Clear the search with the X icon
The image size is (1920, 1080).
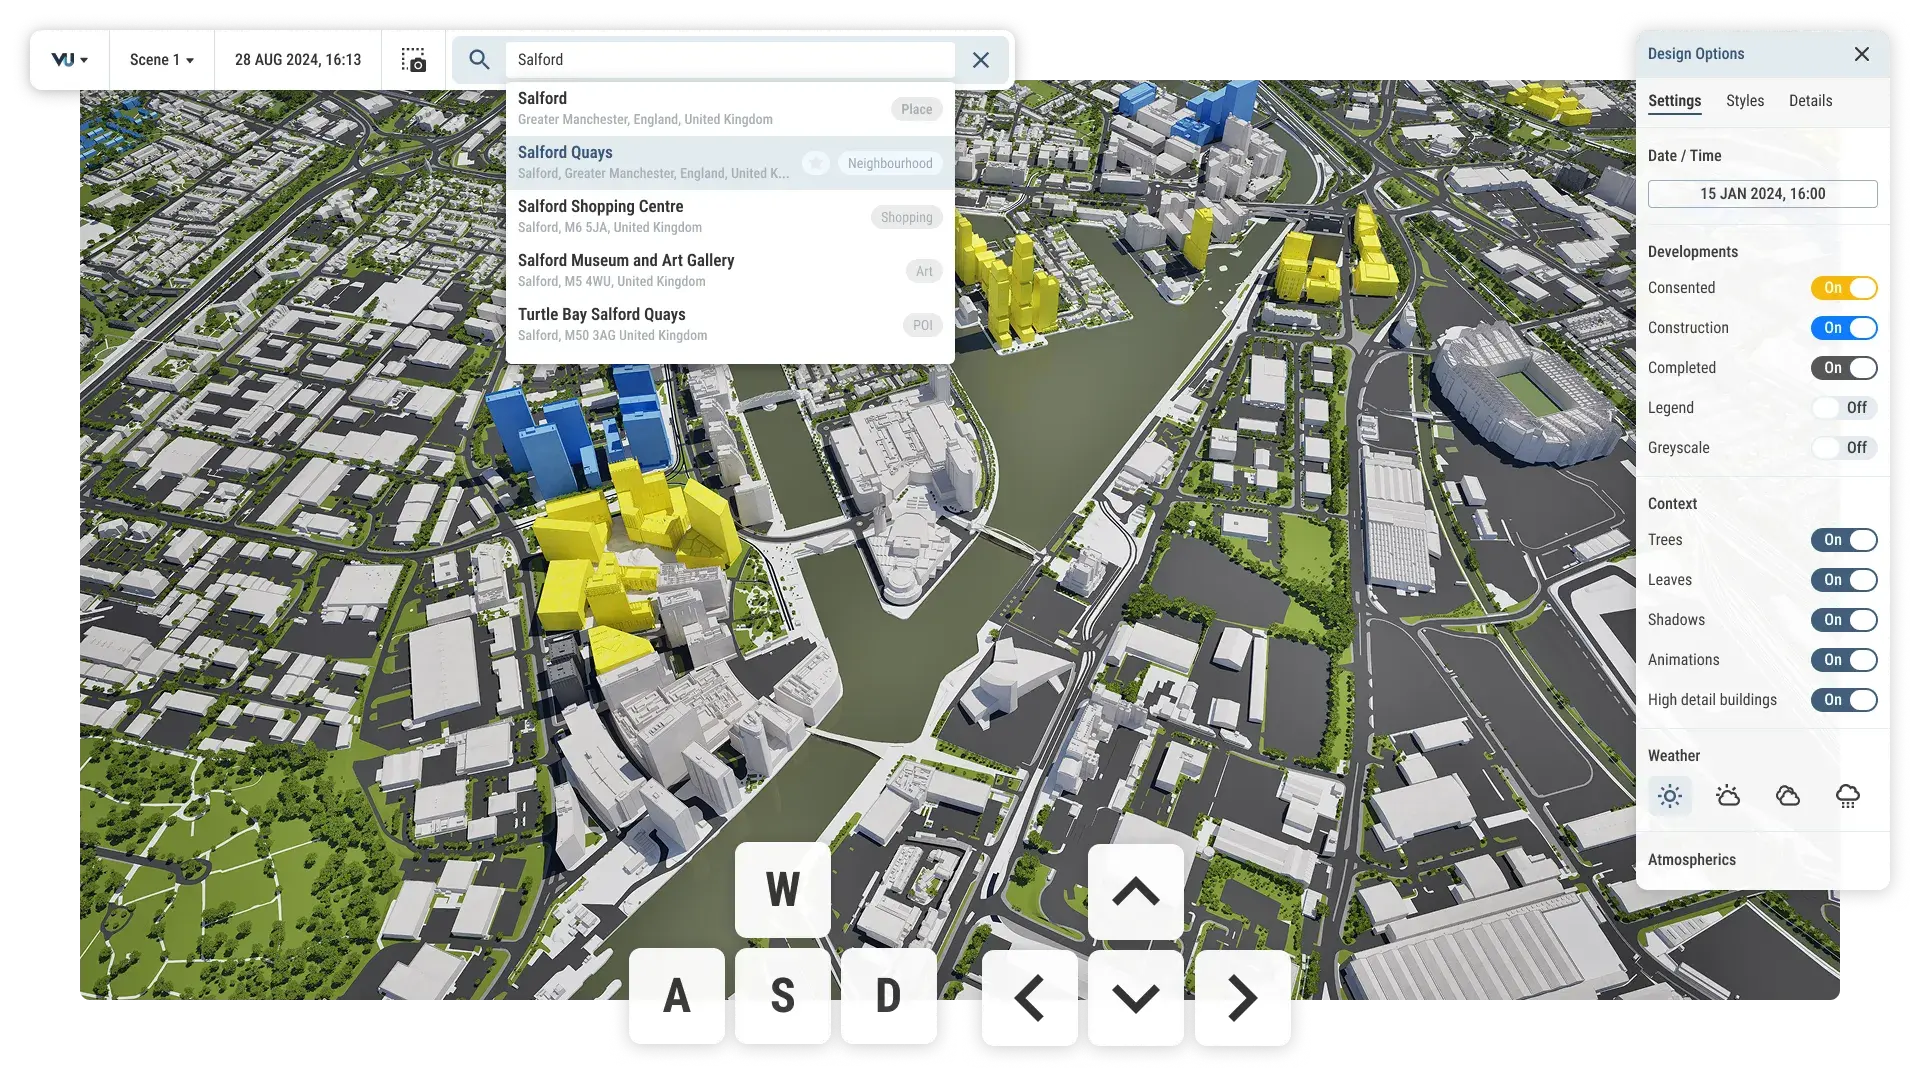point(981,60)
